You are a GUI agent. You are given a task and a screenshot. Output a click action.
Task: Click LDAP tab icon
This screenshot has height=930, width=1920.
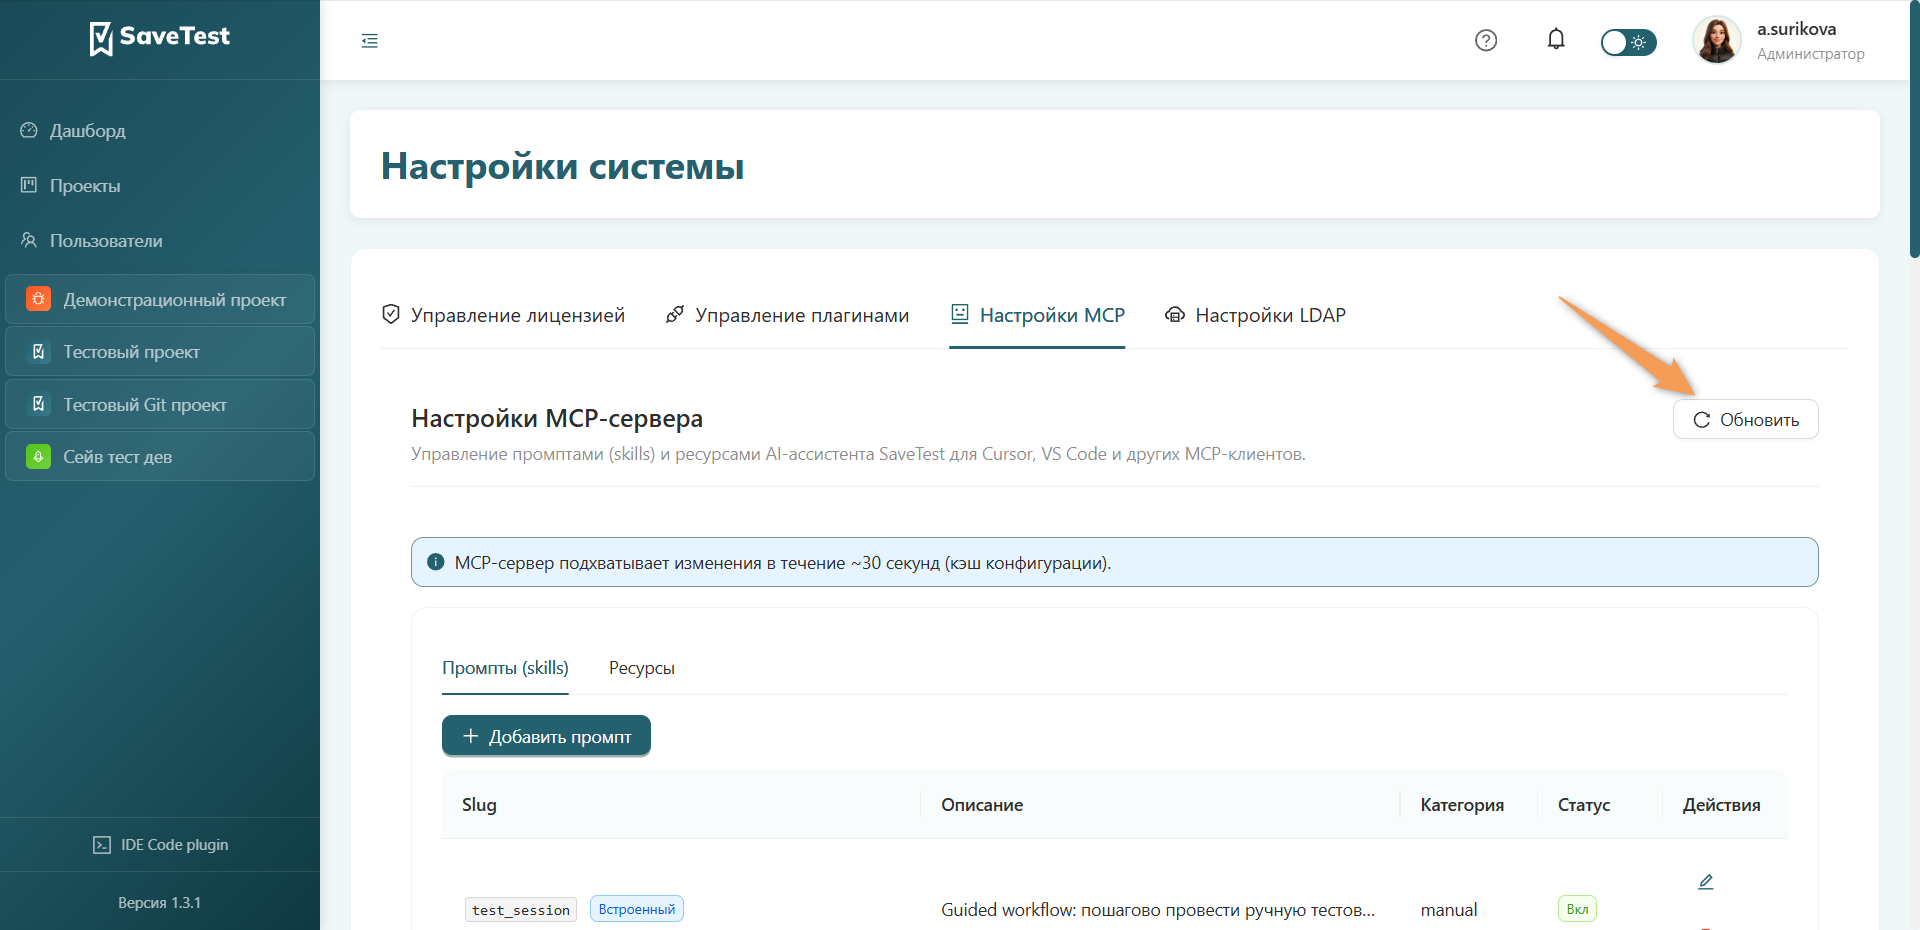[1175, 314]
